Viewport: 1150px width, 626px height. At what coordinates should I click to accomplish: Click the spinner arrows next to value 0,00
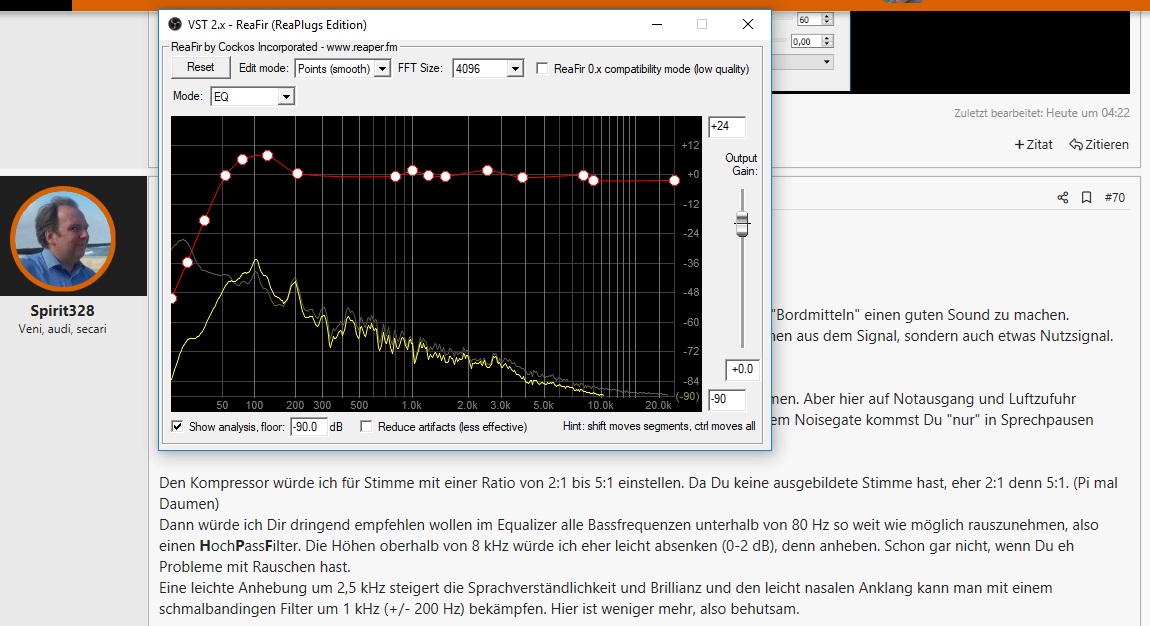tap(827, 41)
